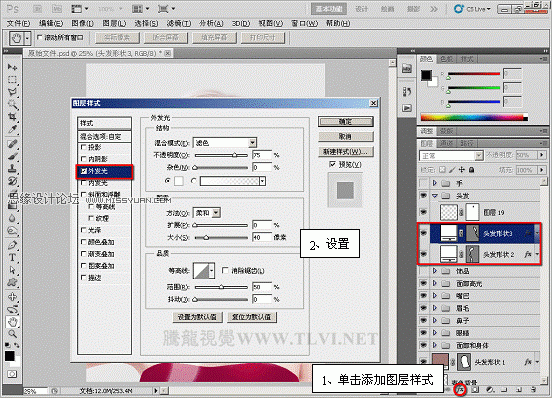
Task: Select the Zoom tool
Action: click(x=13, y=334)
